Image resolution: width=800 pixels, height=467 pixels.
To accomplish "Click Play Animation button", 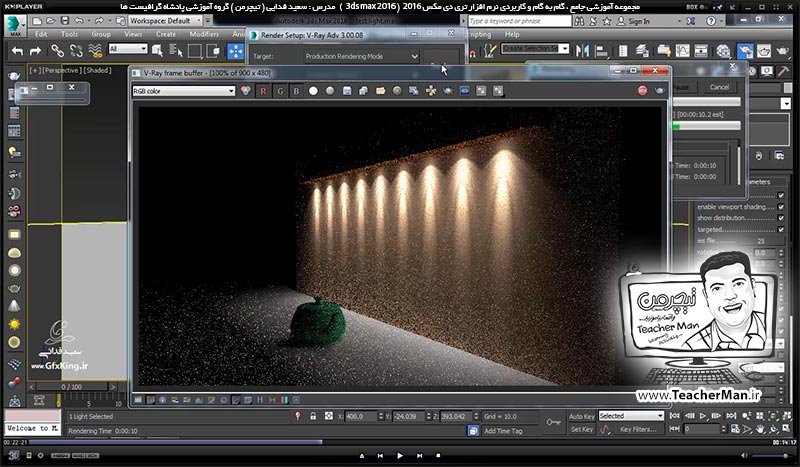I will (x=703, y=416).
